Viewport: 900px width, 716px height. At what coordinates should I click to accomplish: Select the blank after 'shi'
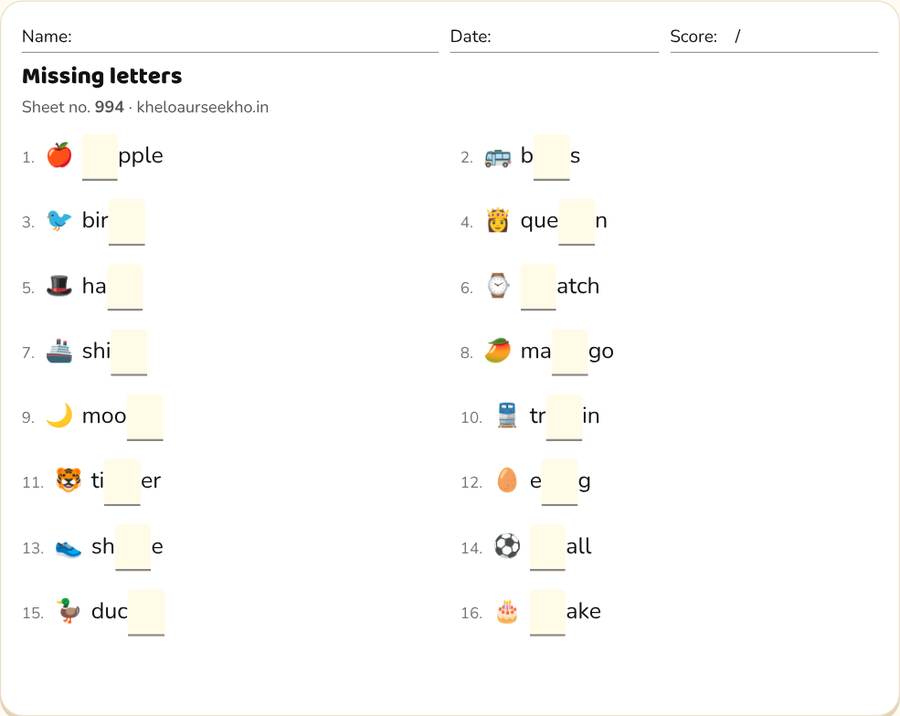coord(129,353)
